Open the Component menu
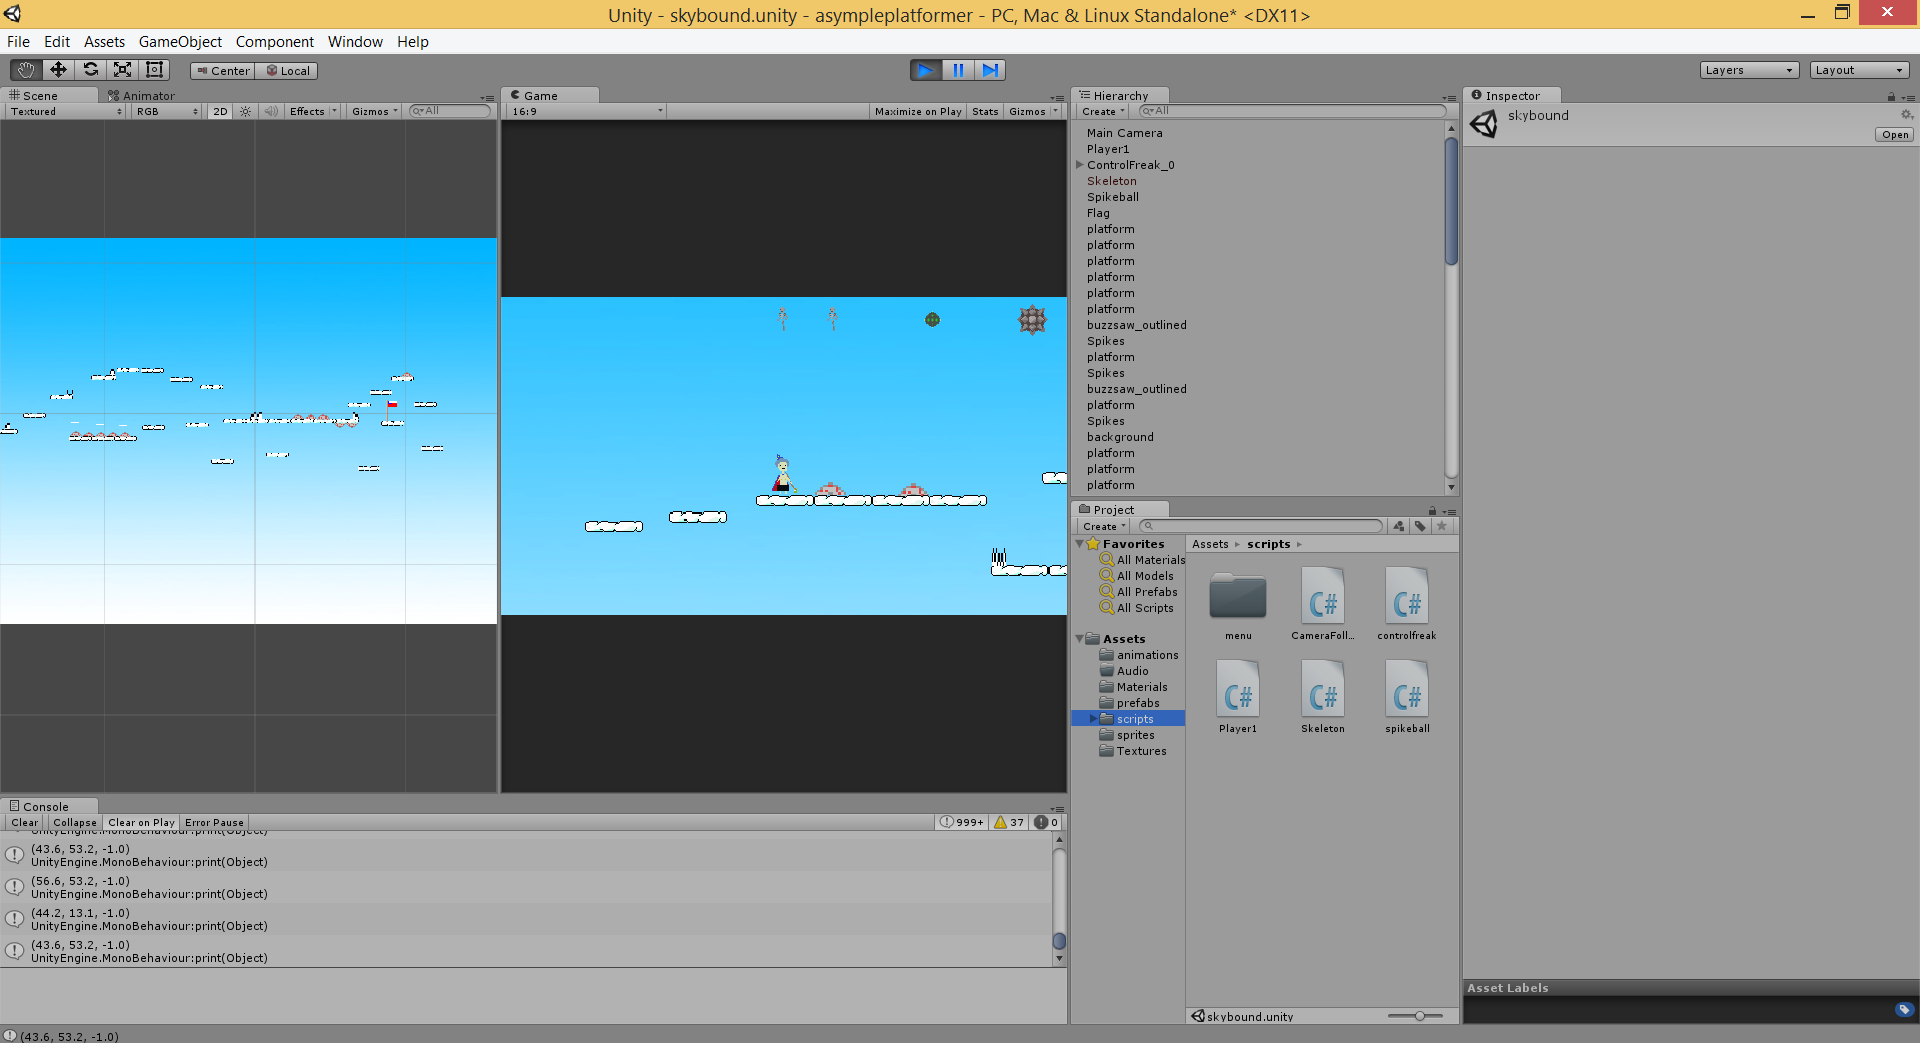1920x1043 pixels. [274, 42]
